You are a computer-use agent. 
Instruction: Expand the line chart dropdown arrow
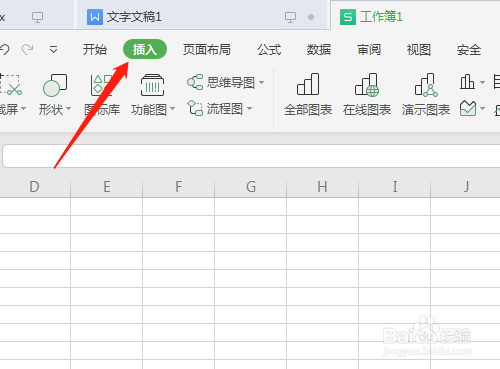click(482, 109)
